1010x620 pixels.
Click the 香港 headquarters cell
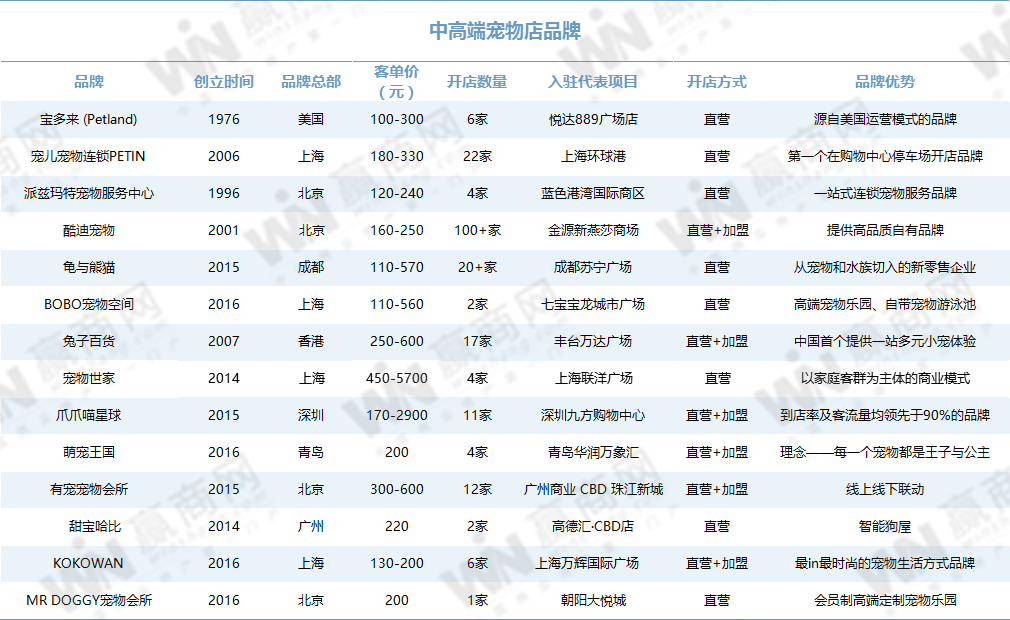(311, 341)
